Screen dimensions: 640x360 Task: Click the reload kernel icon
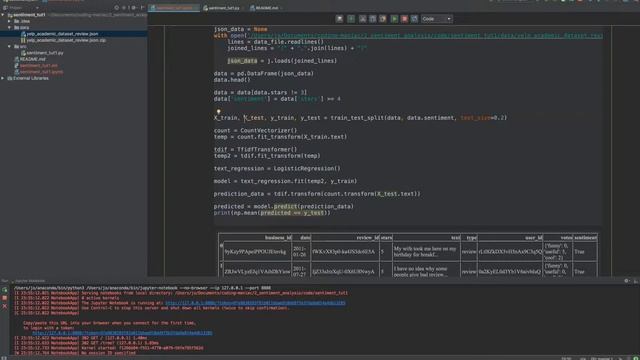click(x=414, y=19)
